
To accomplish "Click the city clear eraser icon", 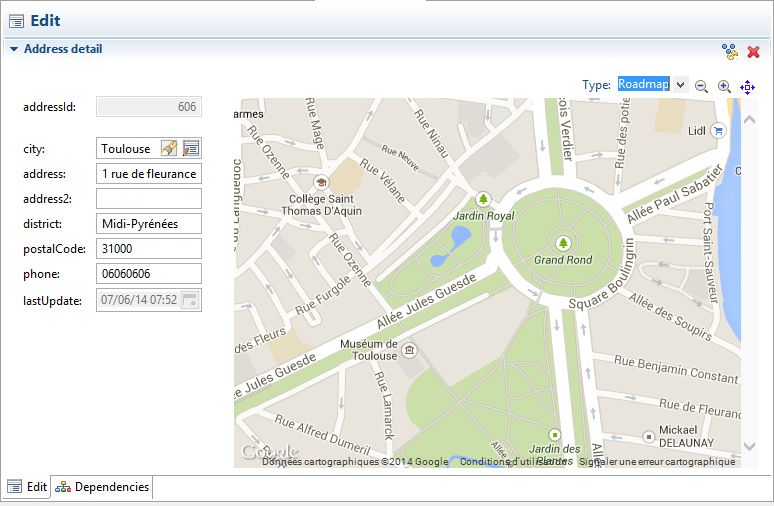I will pyautogui.click(x=169, y=148).
